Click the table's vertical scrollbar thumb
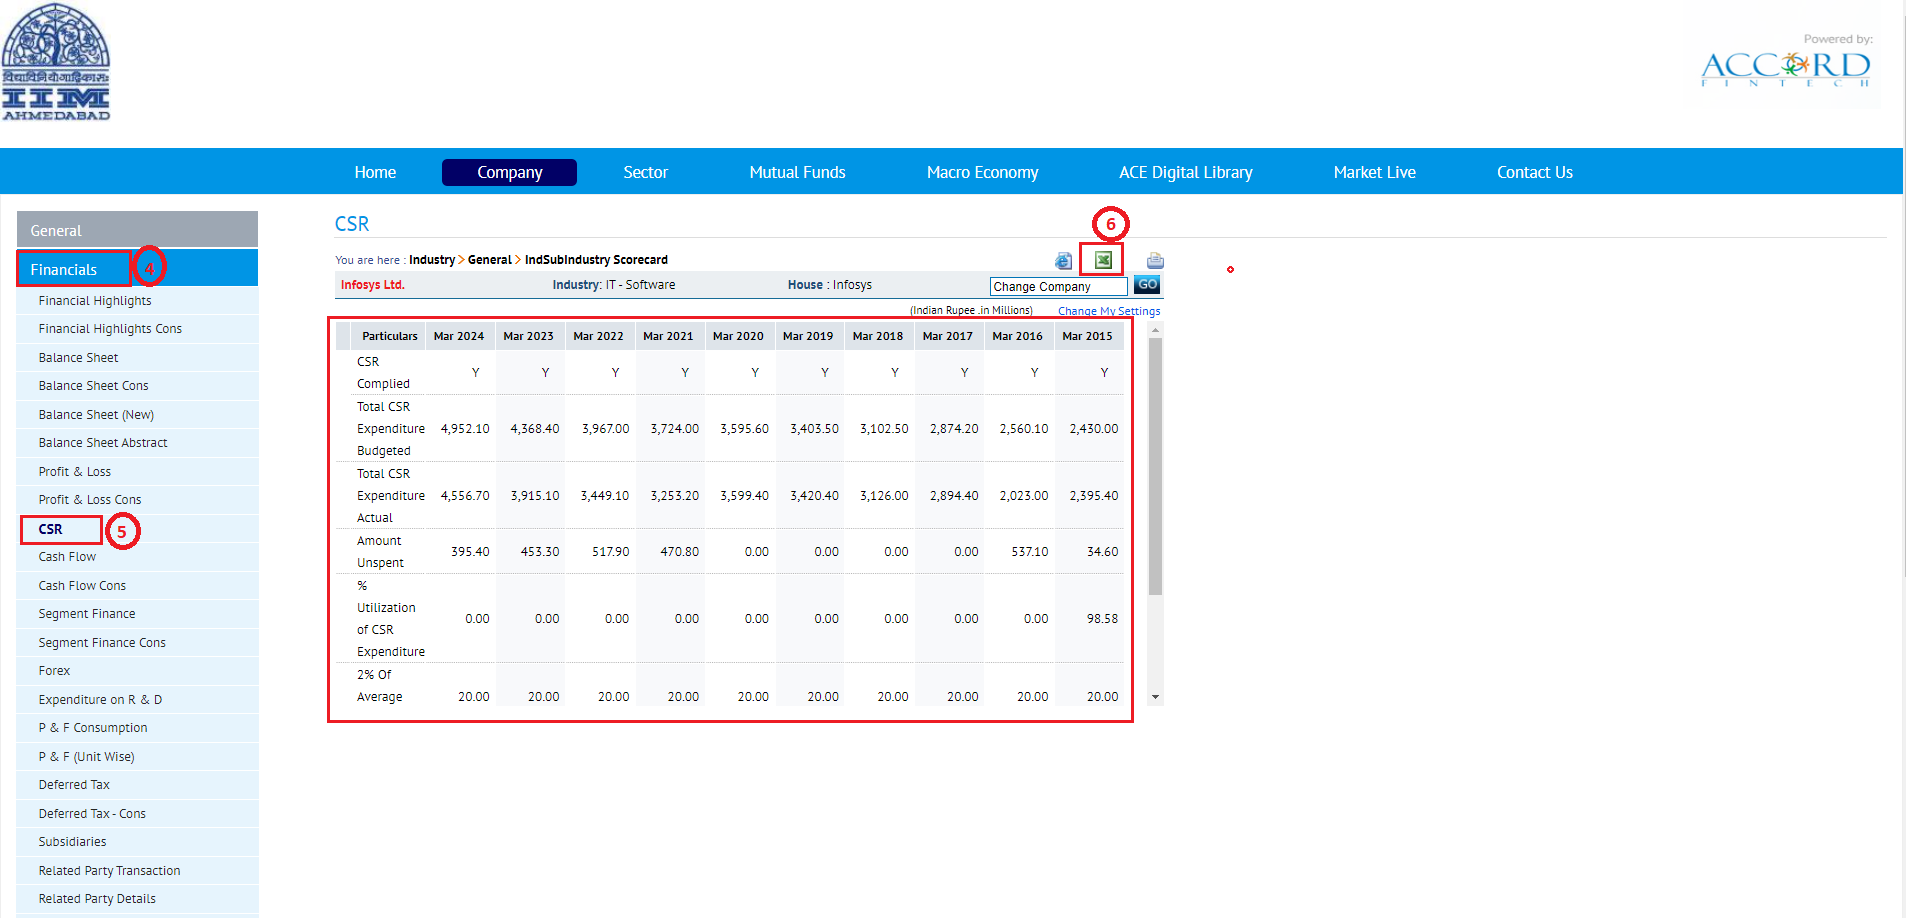 1155,467
